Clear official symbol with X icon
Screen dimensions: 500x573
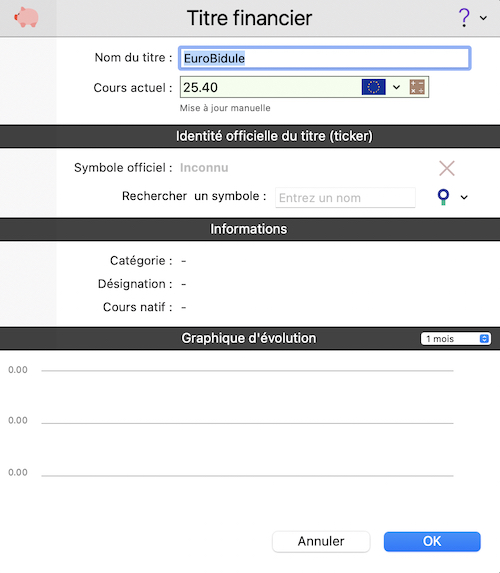447,168
